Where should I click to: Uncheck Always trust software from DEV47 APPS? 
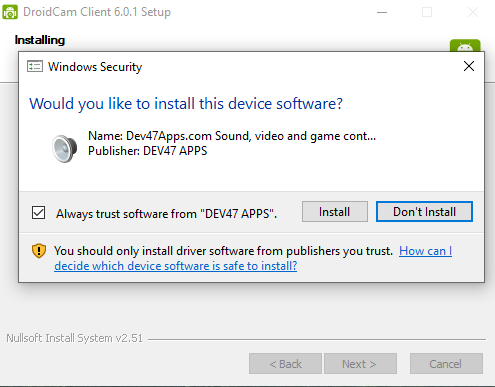(38, 212)
